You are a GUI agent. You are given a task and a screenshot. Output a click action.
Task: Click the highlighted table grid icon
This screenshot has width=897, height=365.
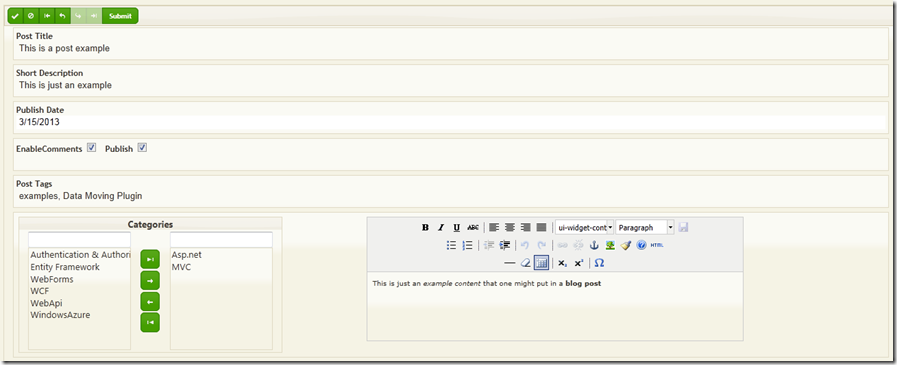[541, 263]
